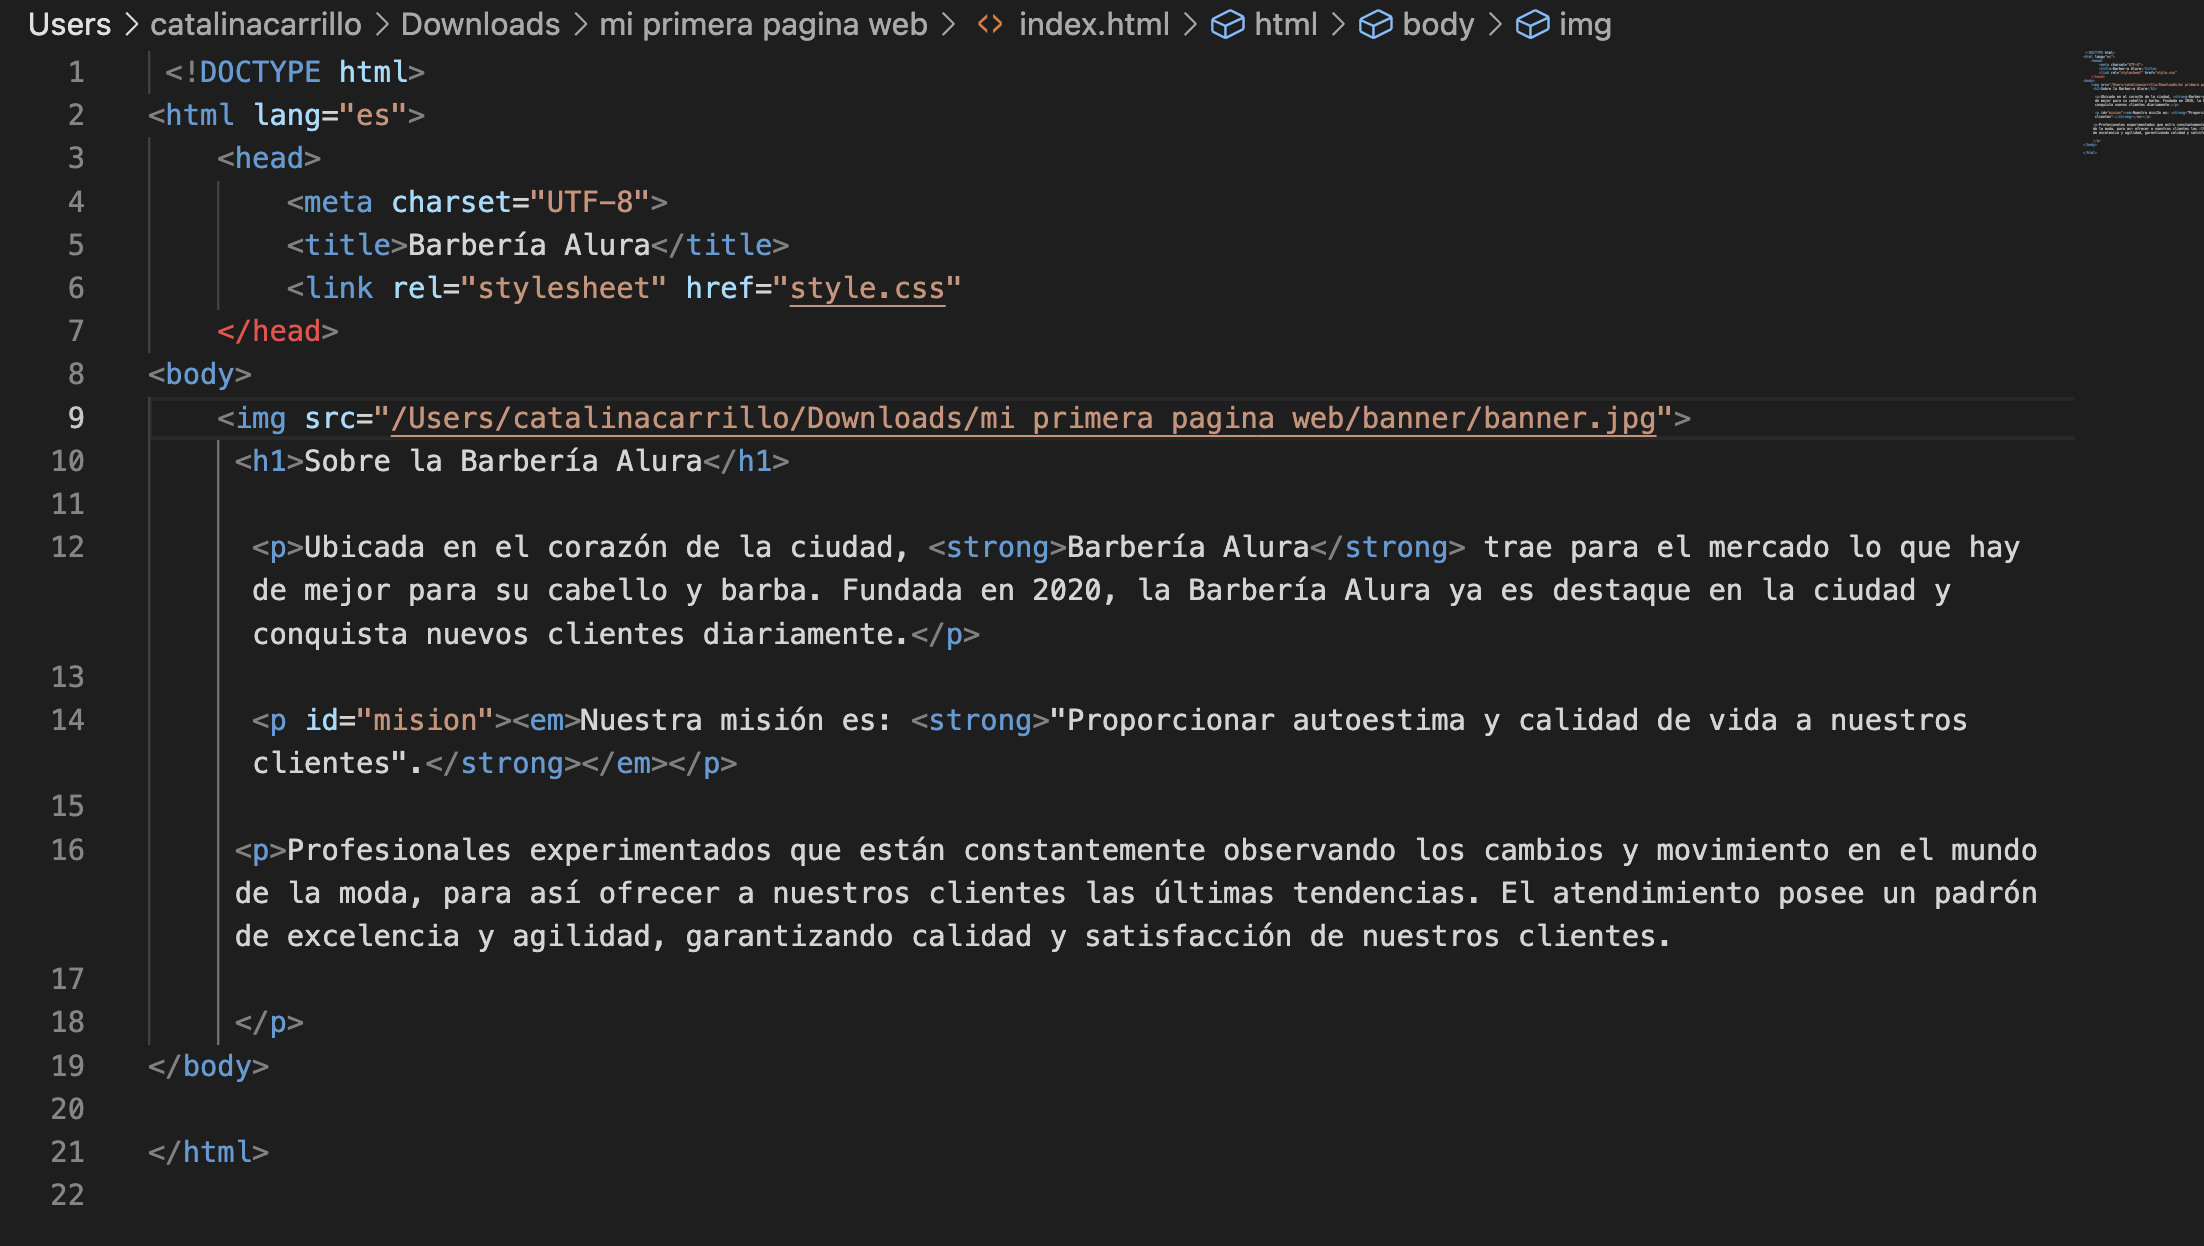
Task: Click line number 14 in the gutter
Action: [67, 720]
